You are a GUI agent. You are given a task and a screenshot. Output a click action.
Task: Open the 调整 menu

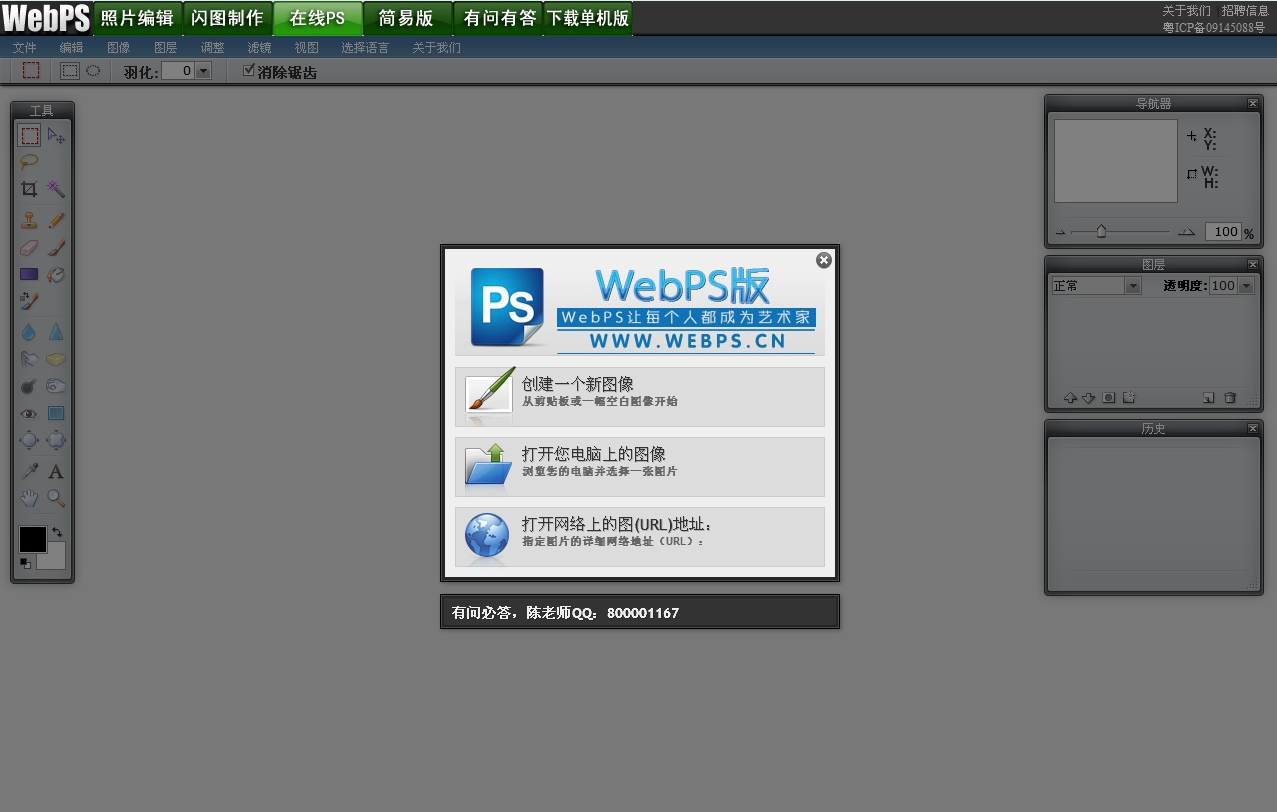pyautogui.click(x=212, y=47)
